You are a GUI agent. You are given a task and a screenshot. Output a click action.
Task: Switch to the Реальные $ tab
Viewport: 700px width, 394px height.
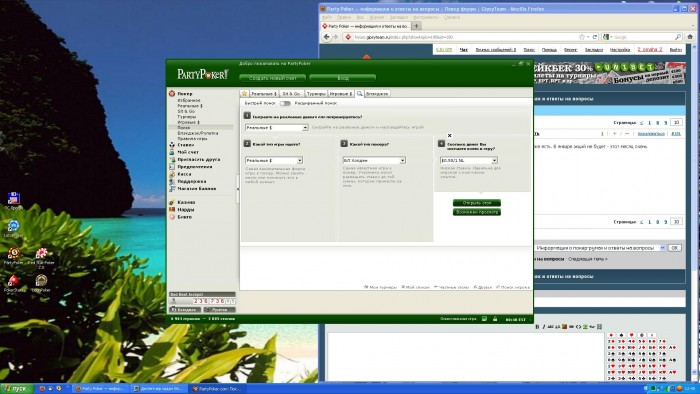click(263, 94)
